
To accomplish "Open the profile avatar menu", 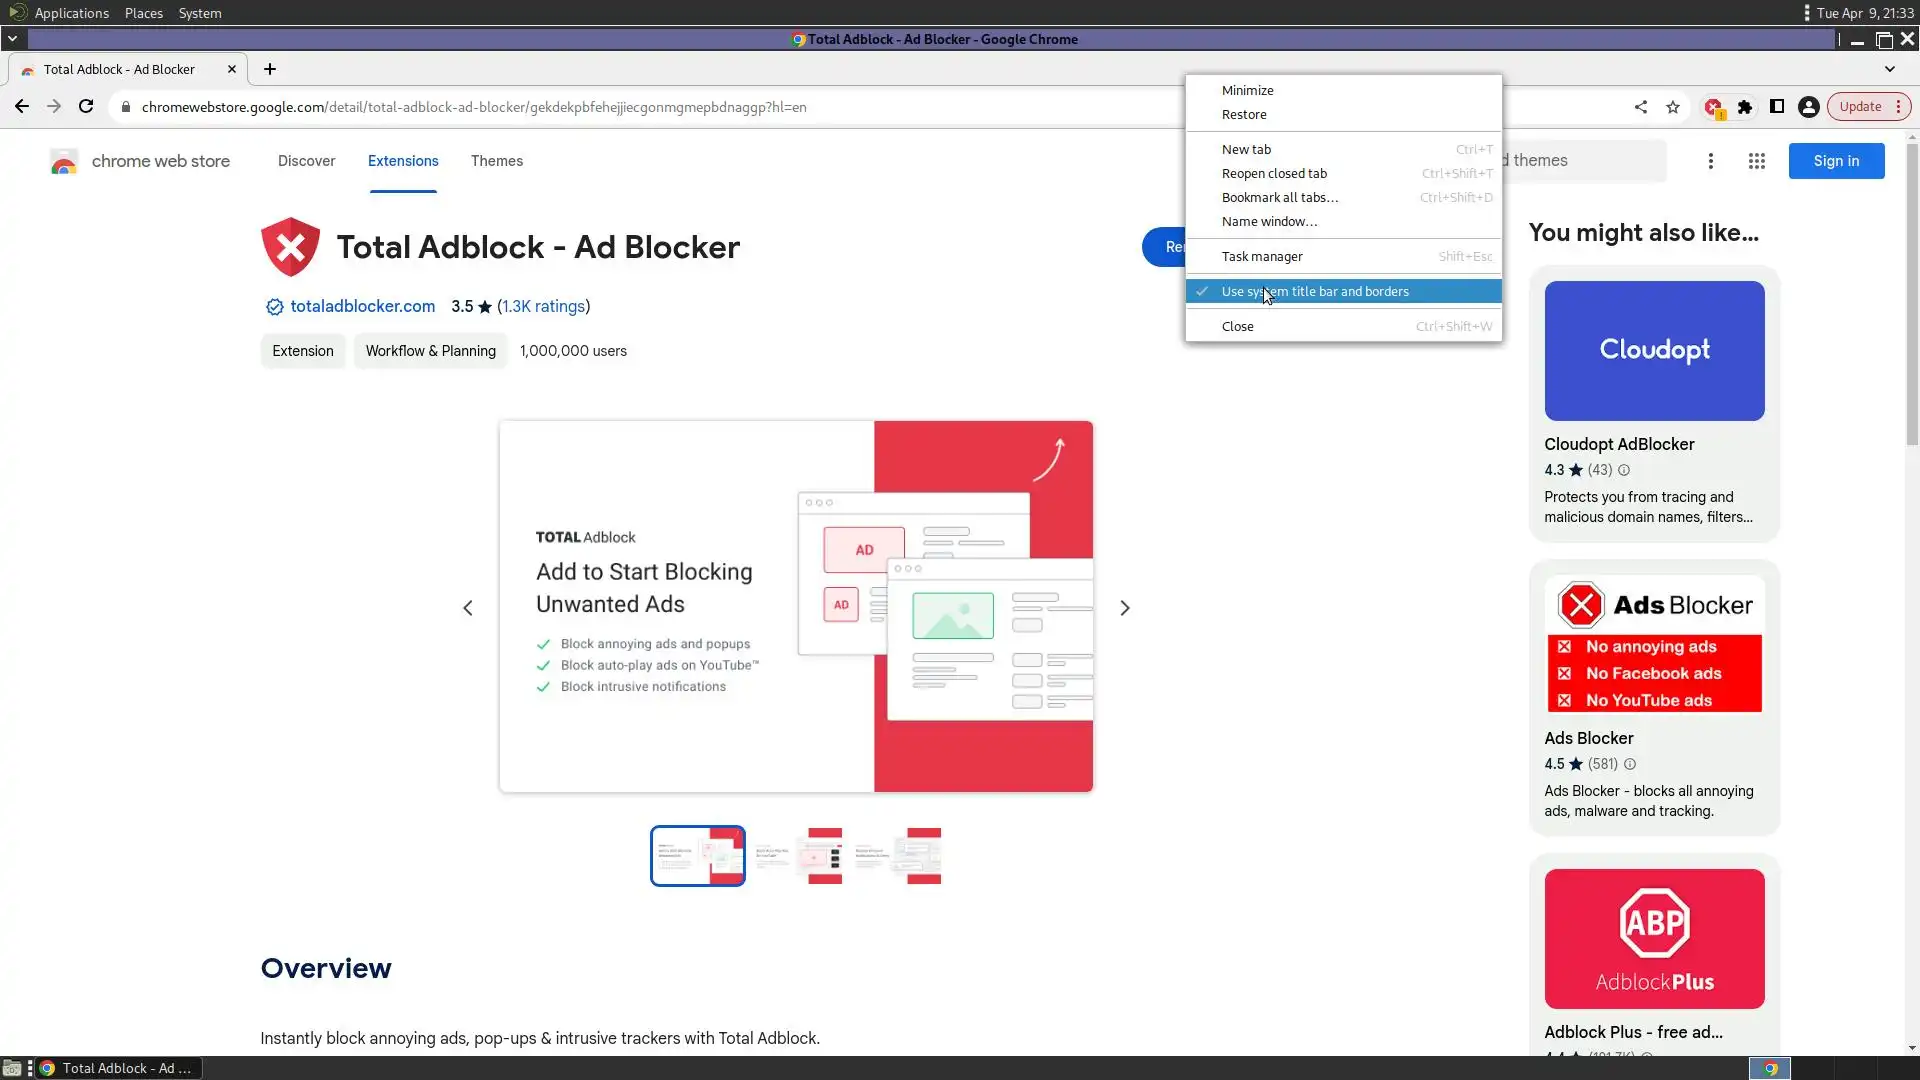I will point(1808,107).
